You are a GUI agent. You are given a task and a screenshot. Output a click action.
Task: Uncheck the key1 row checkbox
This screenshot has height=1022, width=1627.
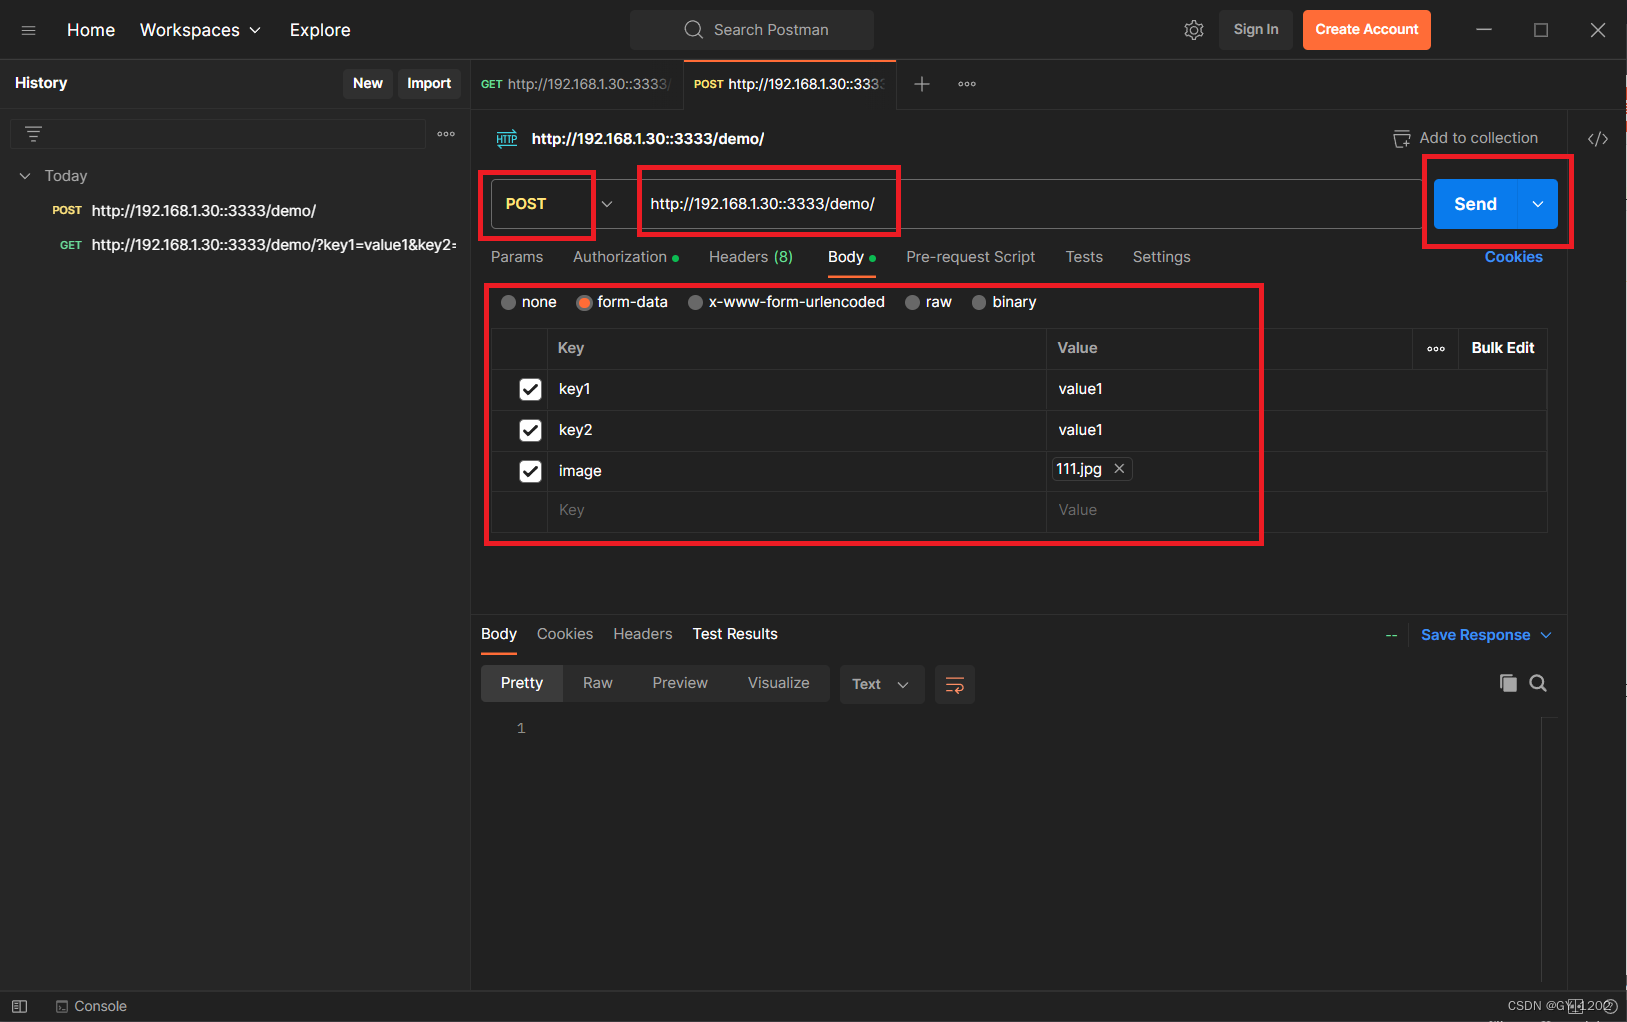530,390
